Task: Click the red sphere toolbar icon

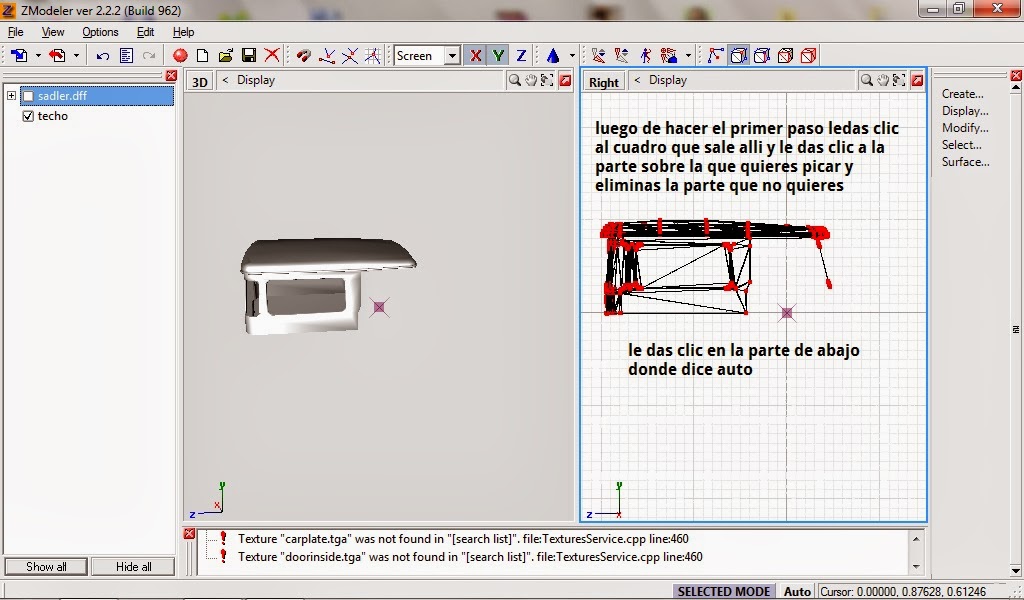Action: point(180,55)
